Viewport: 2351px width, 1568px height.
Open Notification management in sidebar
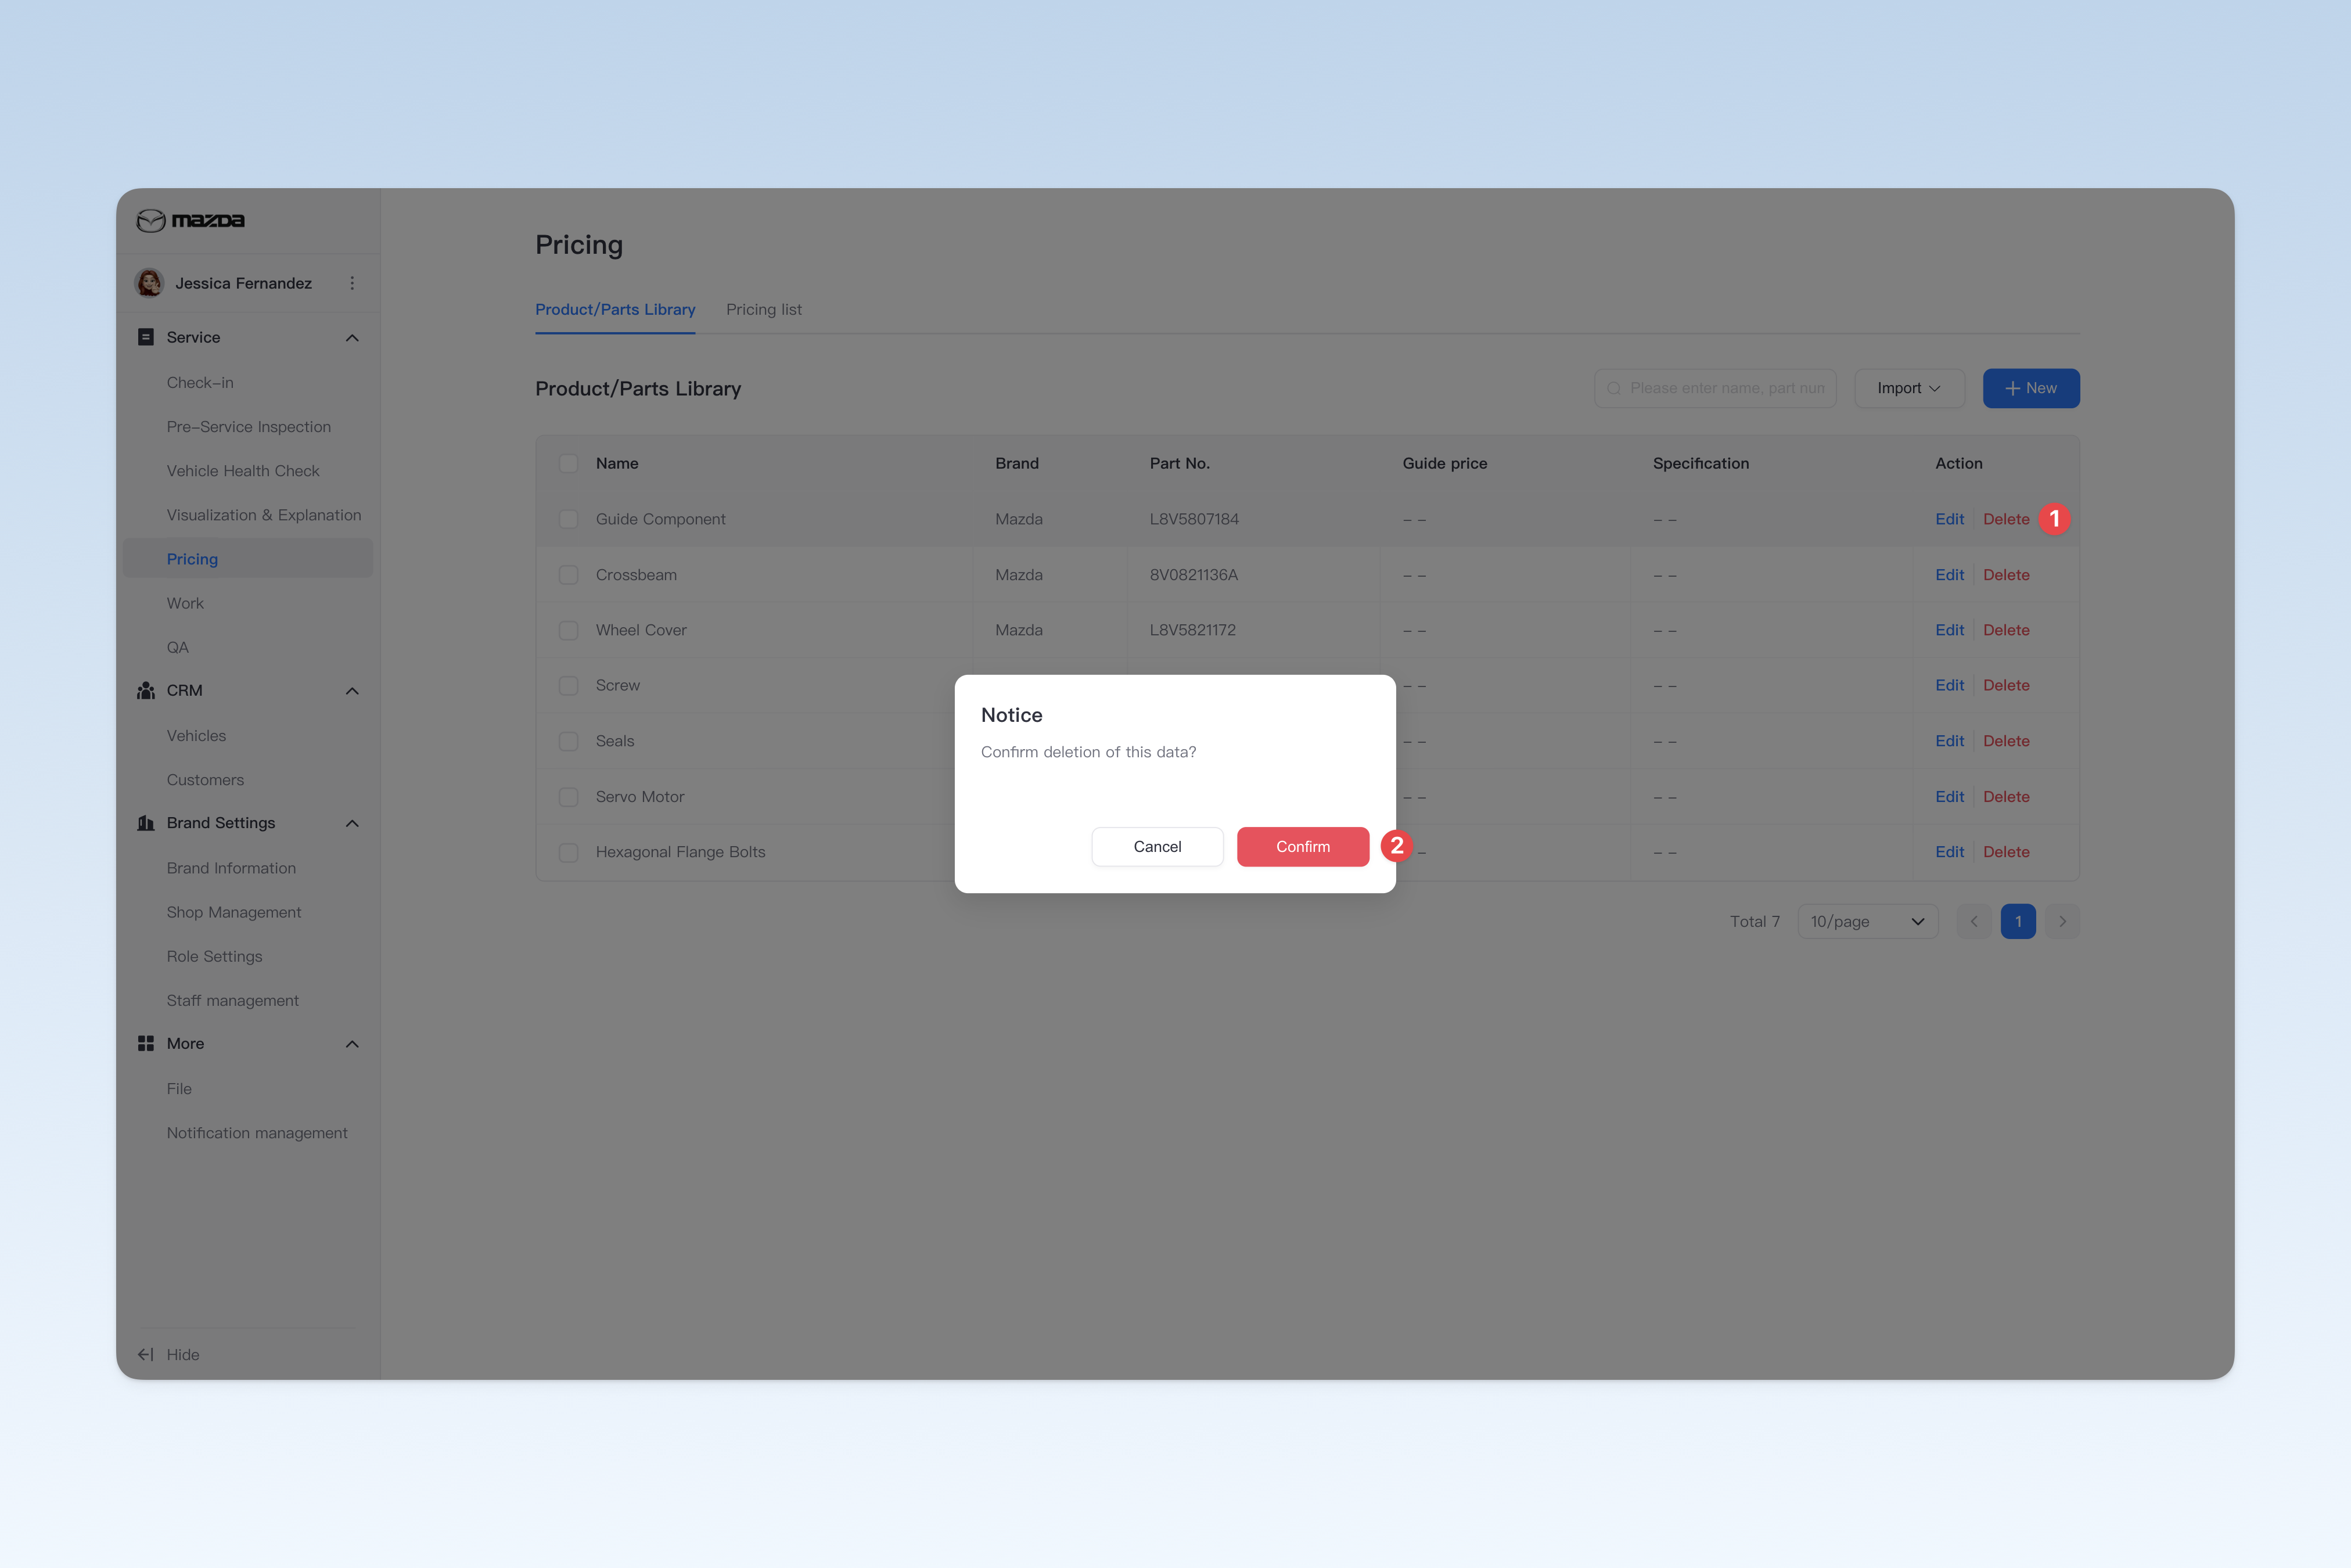[257, 1132]
